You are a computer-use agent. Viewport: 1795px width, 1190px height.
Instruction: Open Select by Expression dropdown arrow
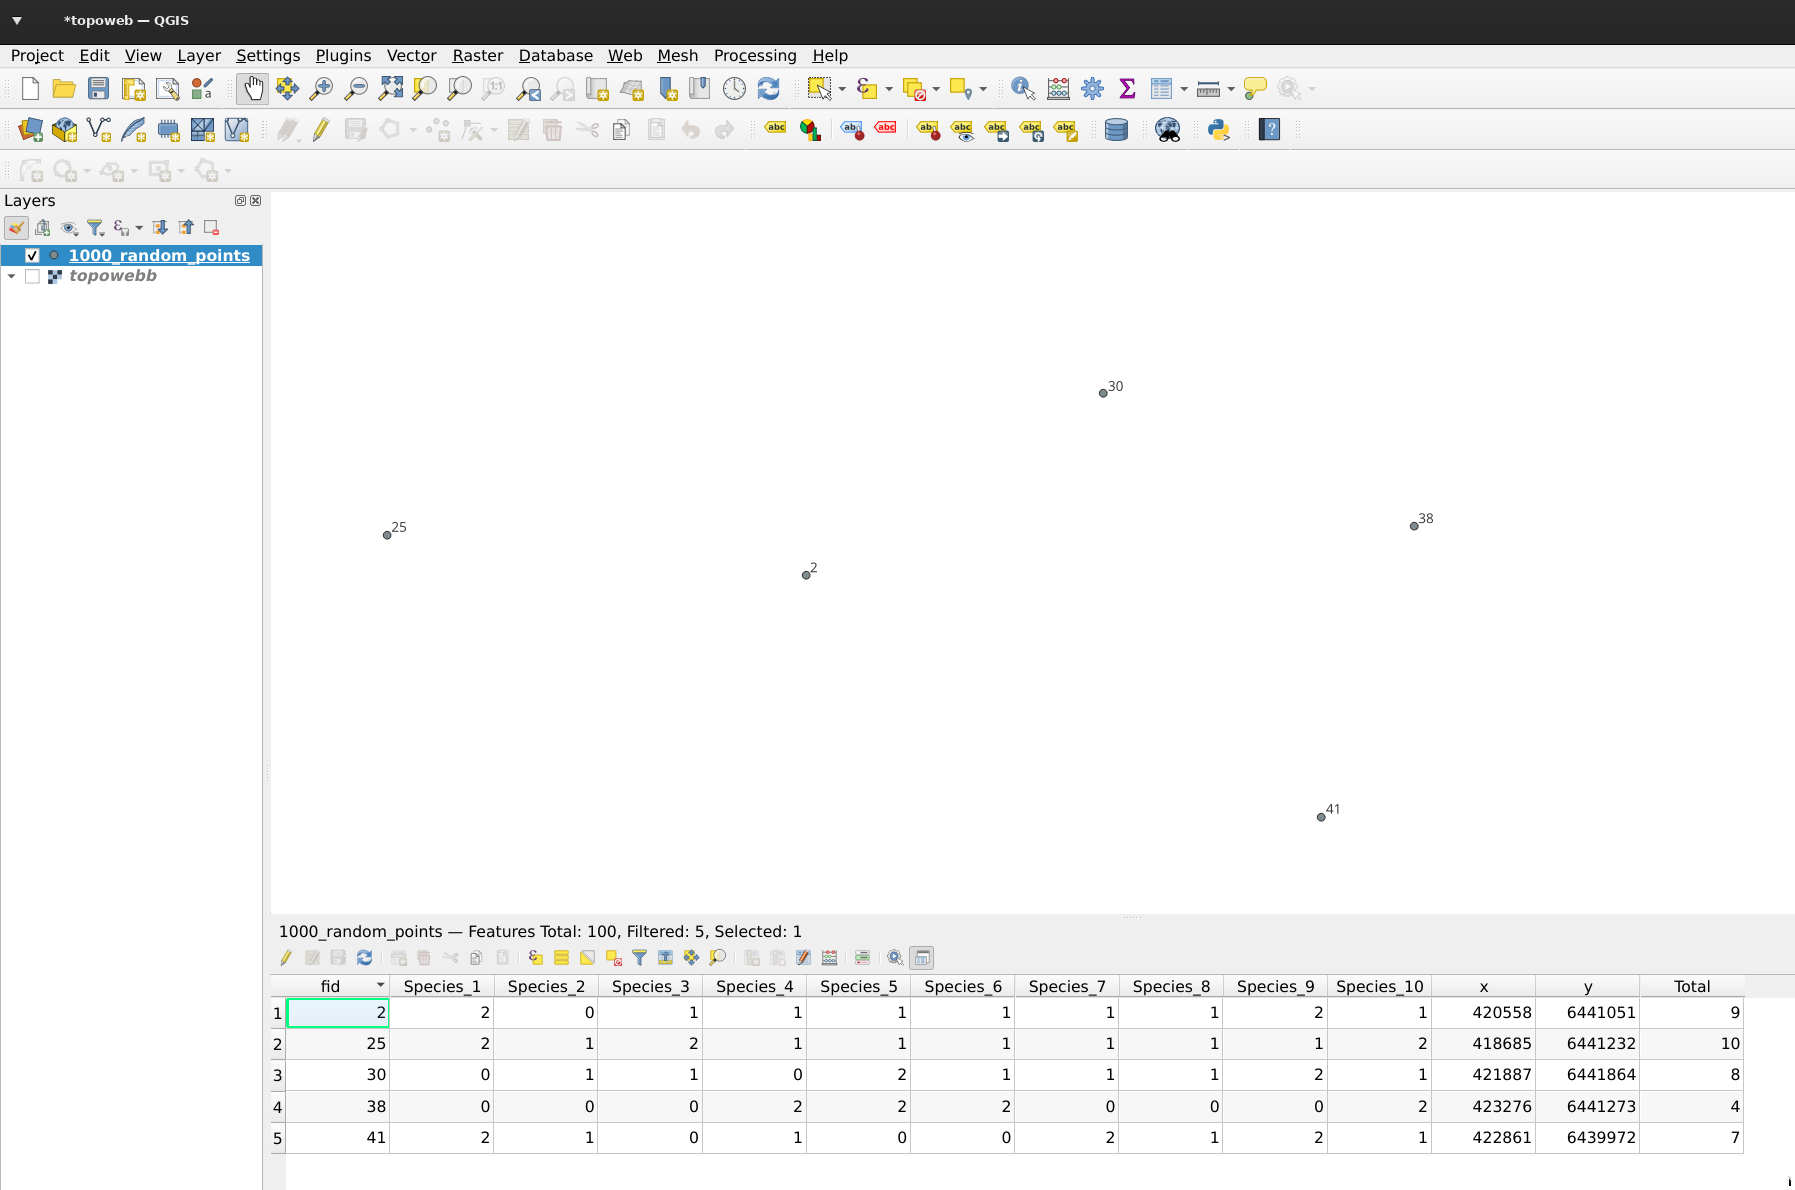(x=889, y=89)
